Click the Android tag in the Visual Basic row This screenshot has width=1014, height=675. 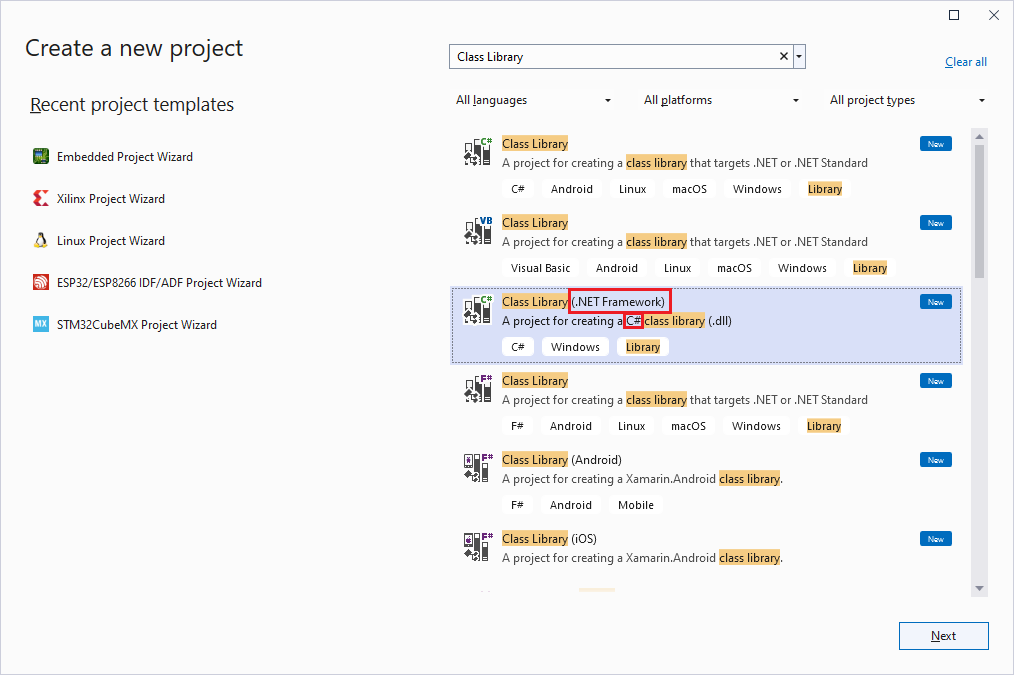616,268
